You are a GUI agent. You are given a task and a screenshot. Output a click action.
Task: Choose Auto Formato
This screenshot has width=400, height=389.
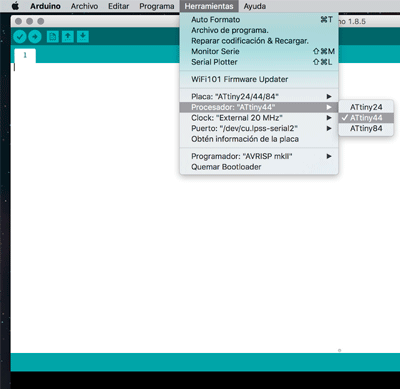(x=259, y=20)
